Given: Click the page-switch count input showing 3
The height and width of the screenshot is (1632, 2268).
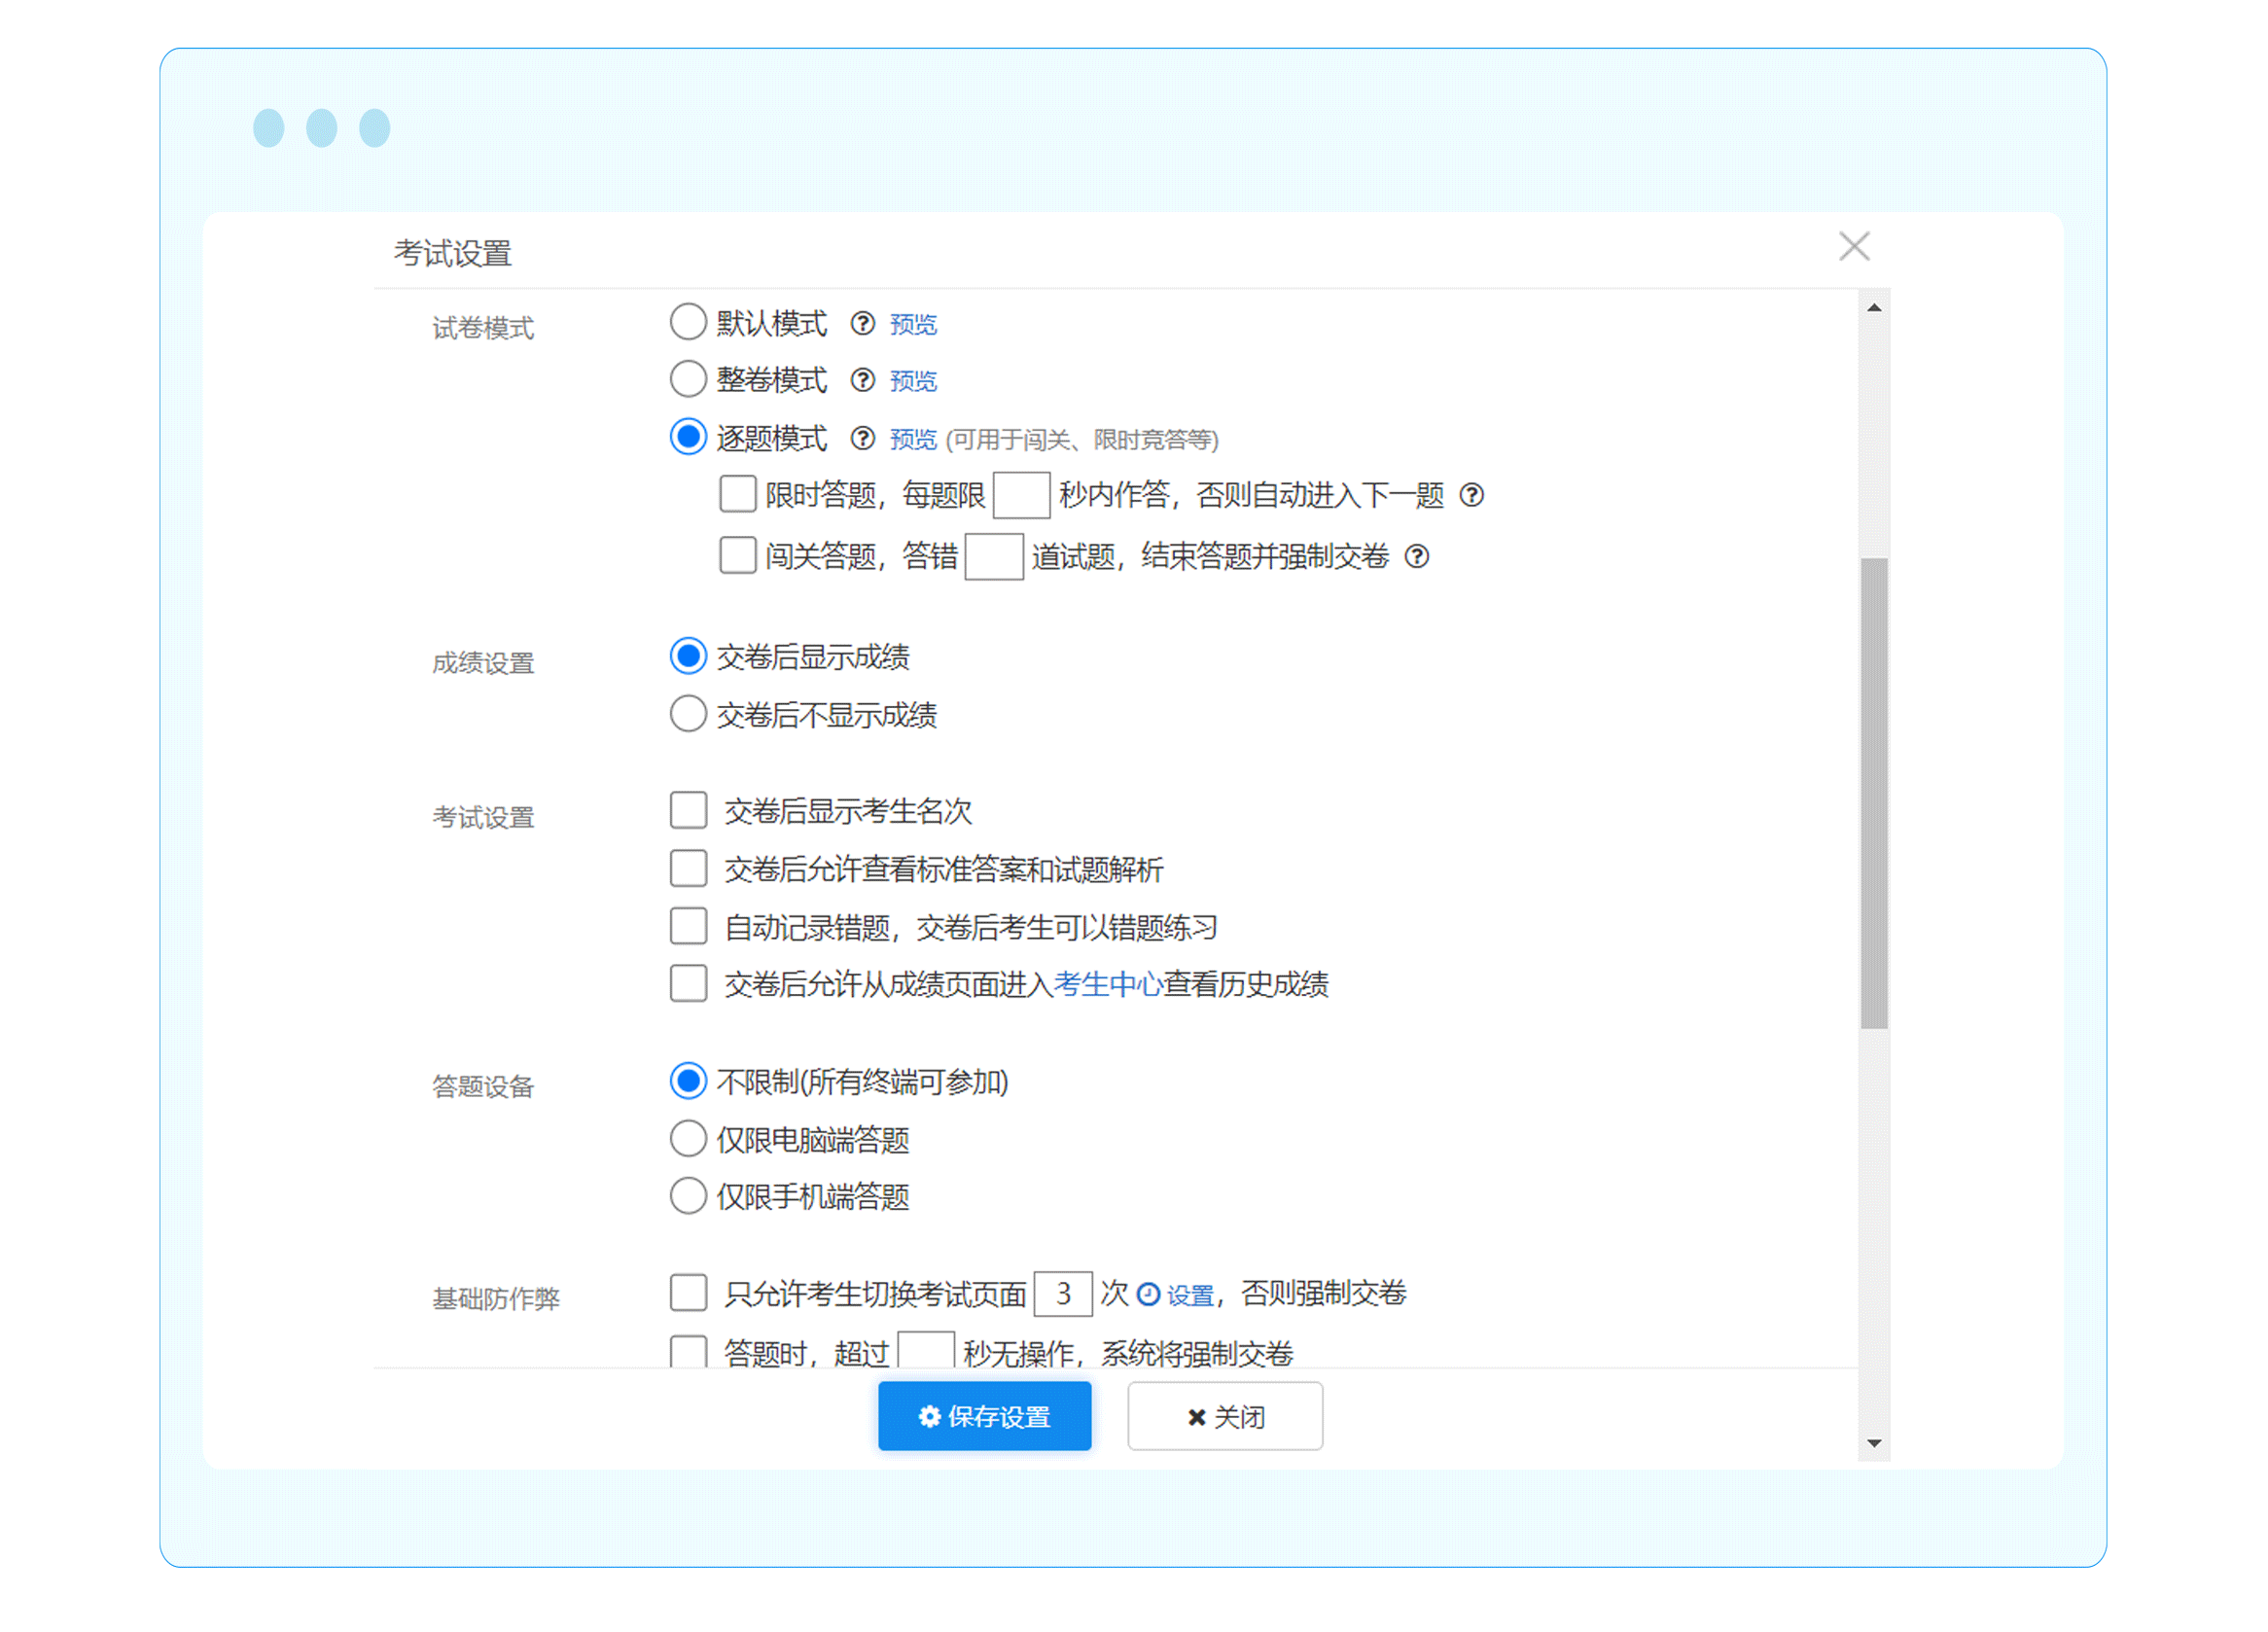Looking at the screenshot, I should 1062,1294.
